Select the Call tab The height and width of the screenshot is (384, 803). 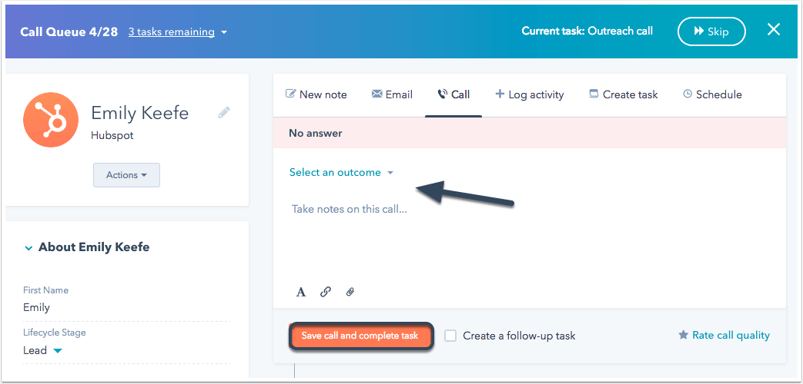pyautogui.click(x=453, y=95)
